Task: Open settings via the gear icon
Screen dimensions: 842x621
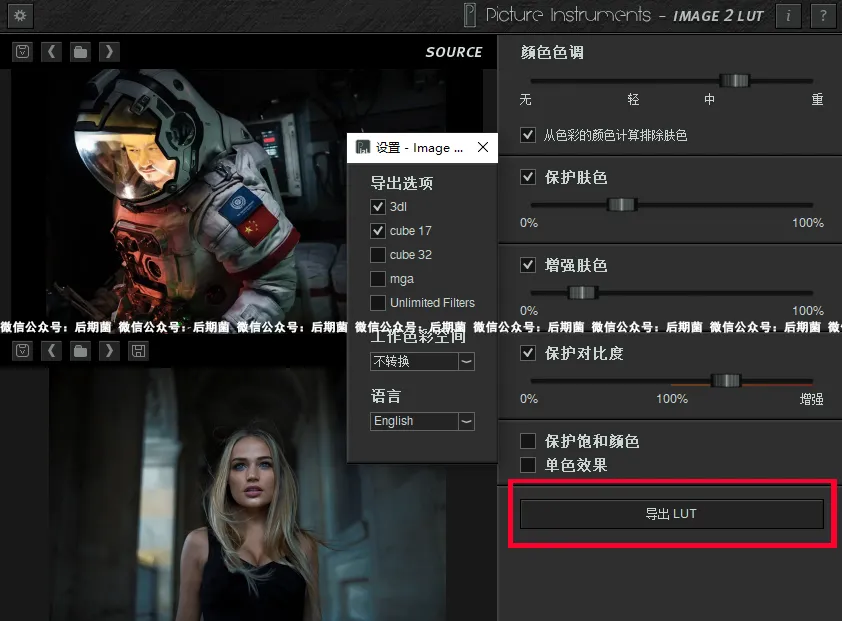Action: click(x=20, y=15)
